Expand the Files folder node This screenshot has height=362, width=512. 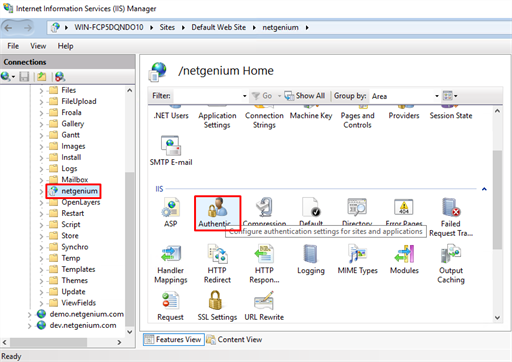click(x=41, y=90)
